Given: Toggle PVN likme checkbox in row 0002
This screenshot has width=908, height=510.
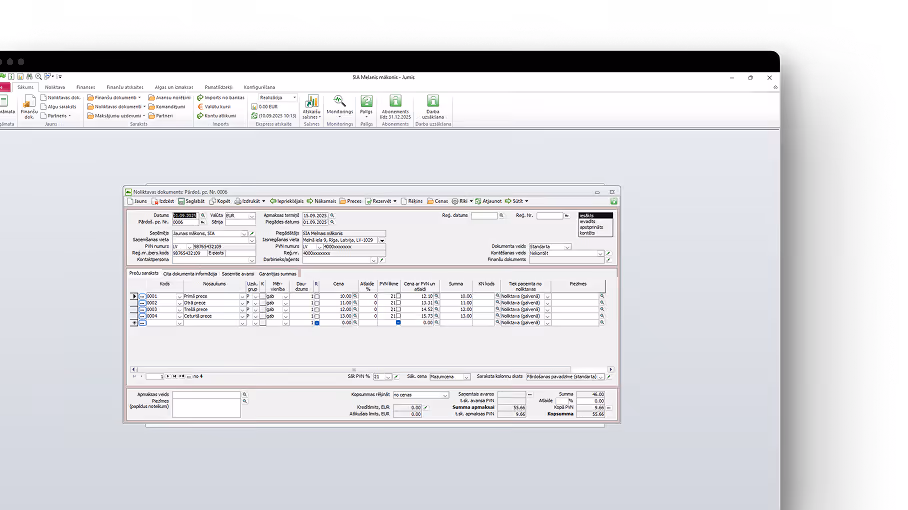Looking at the screenshot, I should click(x=398, y=303).
